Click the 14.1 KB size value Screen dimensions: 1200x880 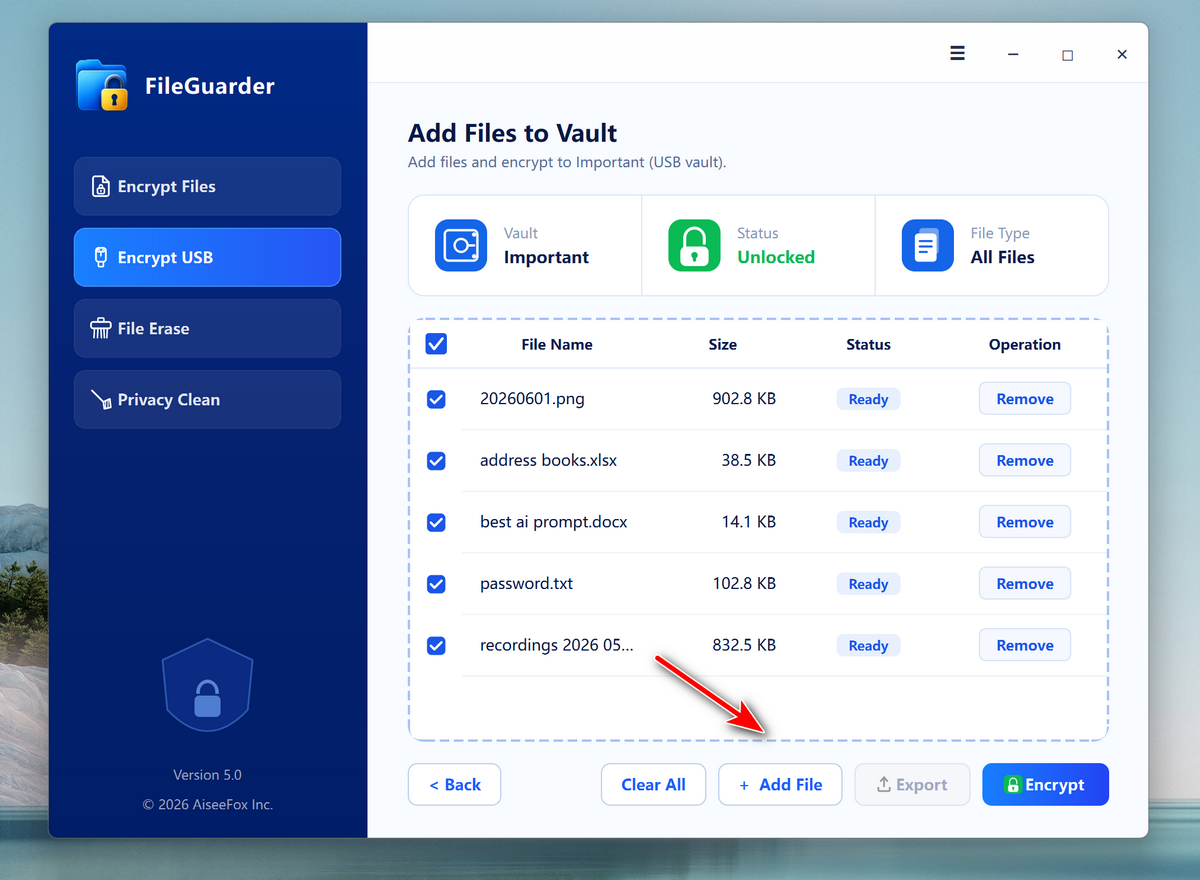pos(749,522)
